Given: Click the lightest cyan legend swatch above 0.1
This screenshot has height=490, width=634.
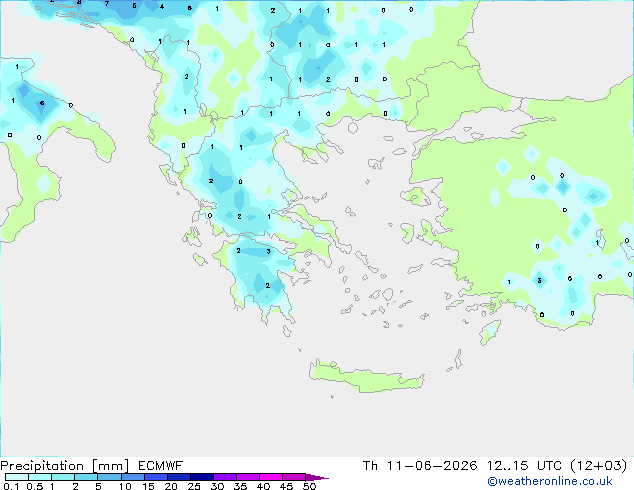Looking at the screenshot, I should click(17, 477).
